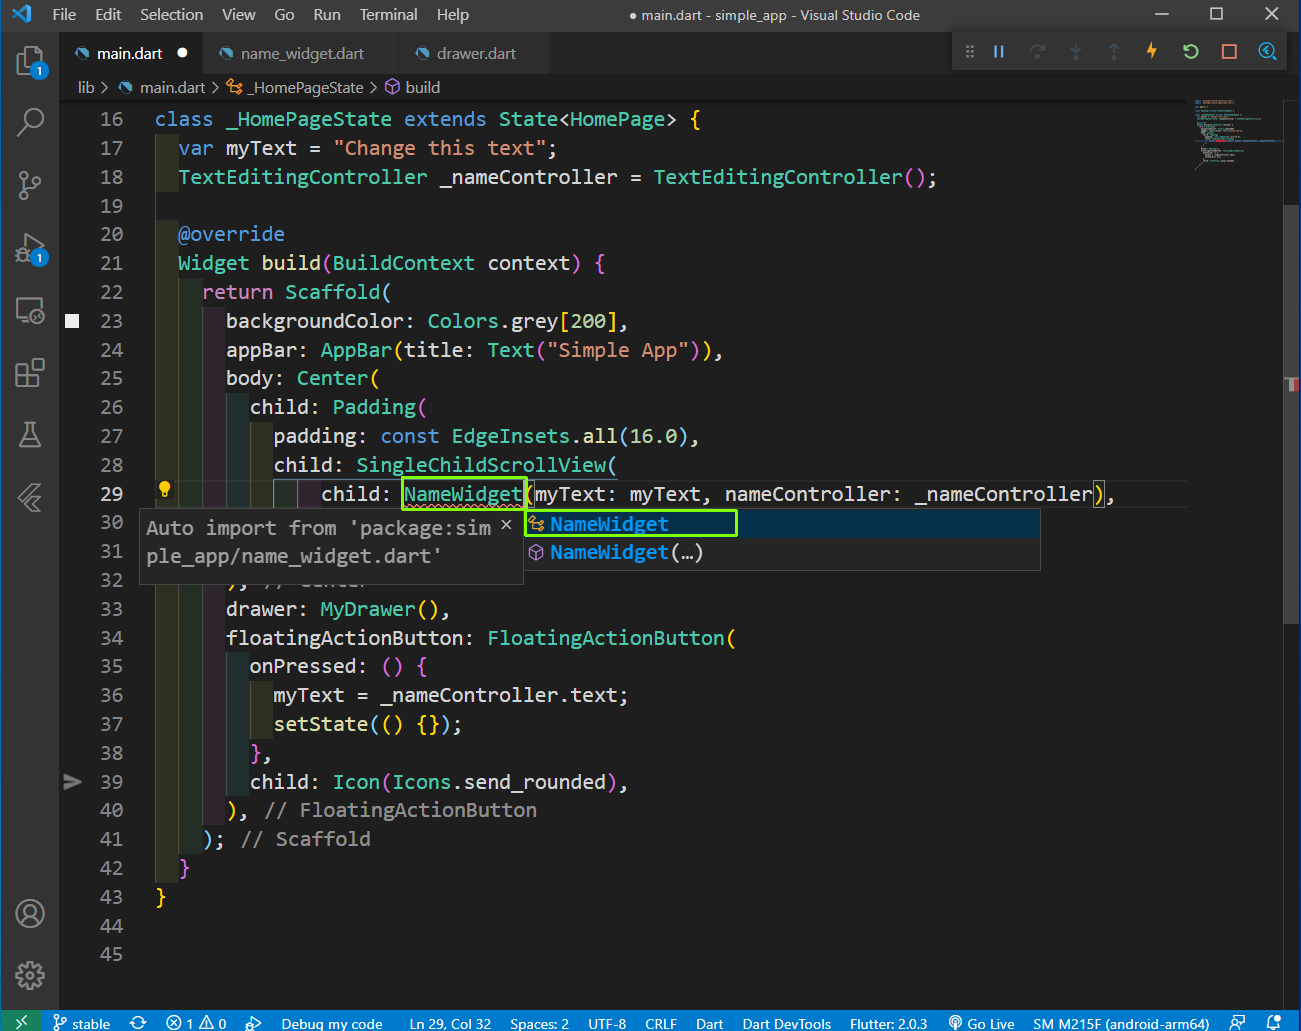Open the View menu
The width and height of the screenshot is (1301, 1031).
238,15
